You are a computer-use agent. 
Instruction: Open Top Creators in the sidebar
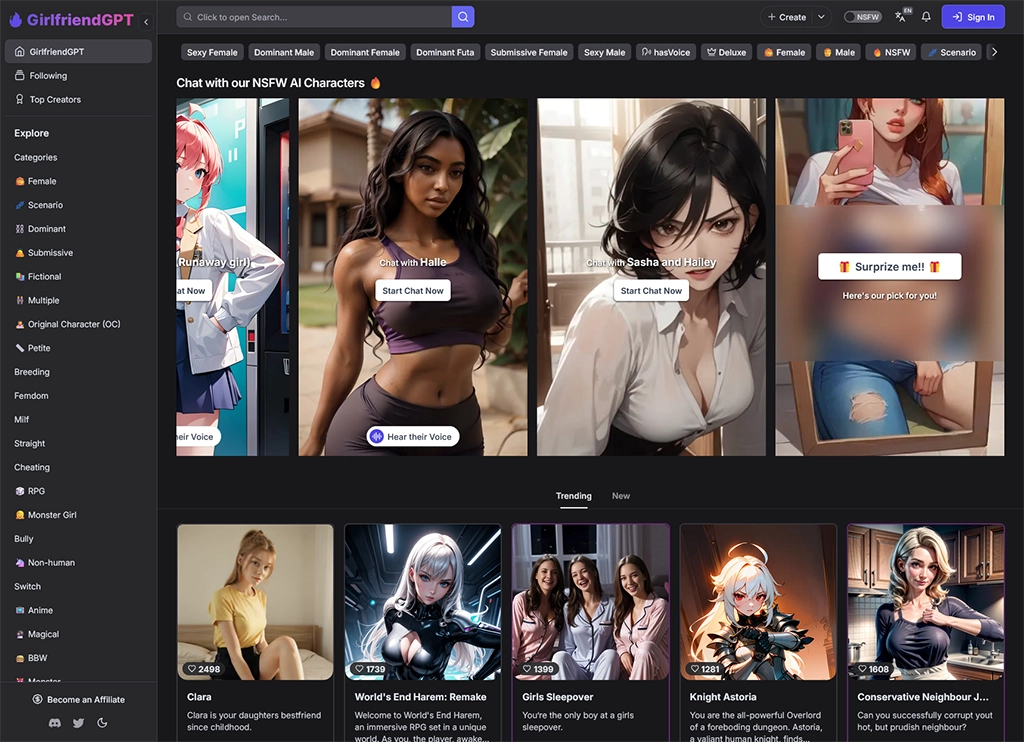(55, 99)
